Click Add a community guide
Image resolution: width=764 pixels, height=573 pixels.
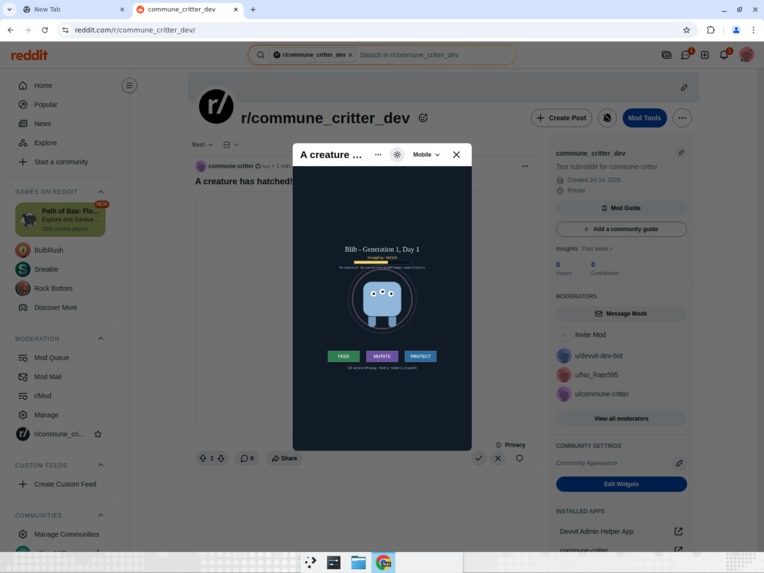(621, 229)
